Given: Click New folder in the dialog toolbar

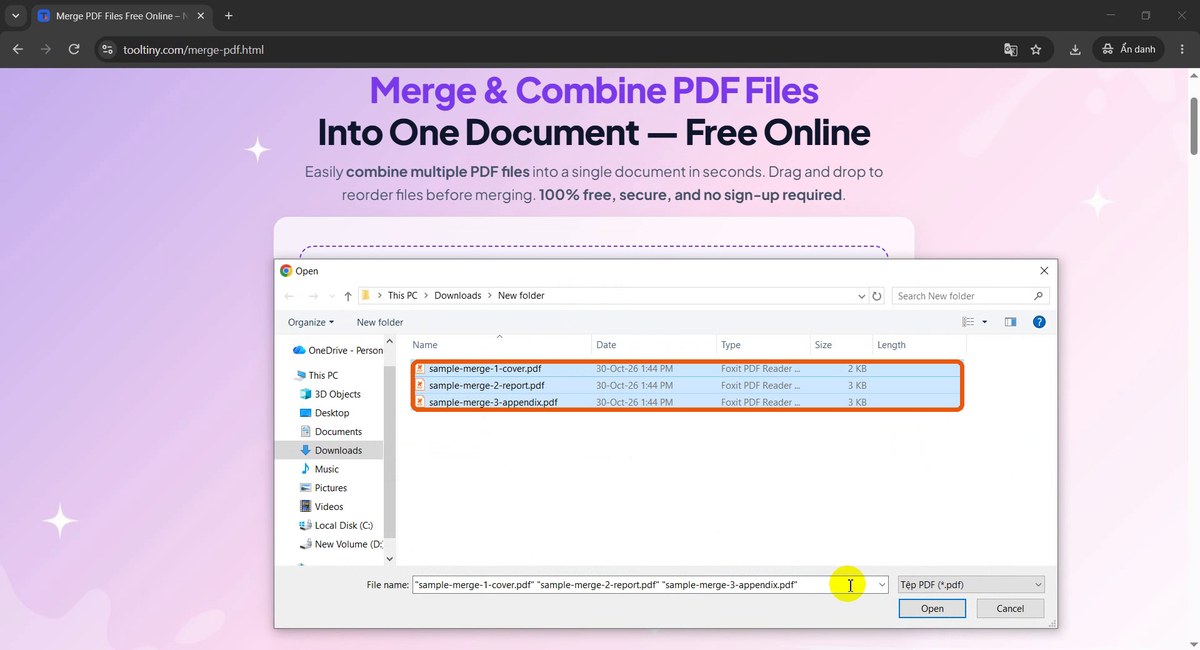Looking at the screenshot, I should [x=380, y=322].
